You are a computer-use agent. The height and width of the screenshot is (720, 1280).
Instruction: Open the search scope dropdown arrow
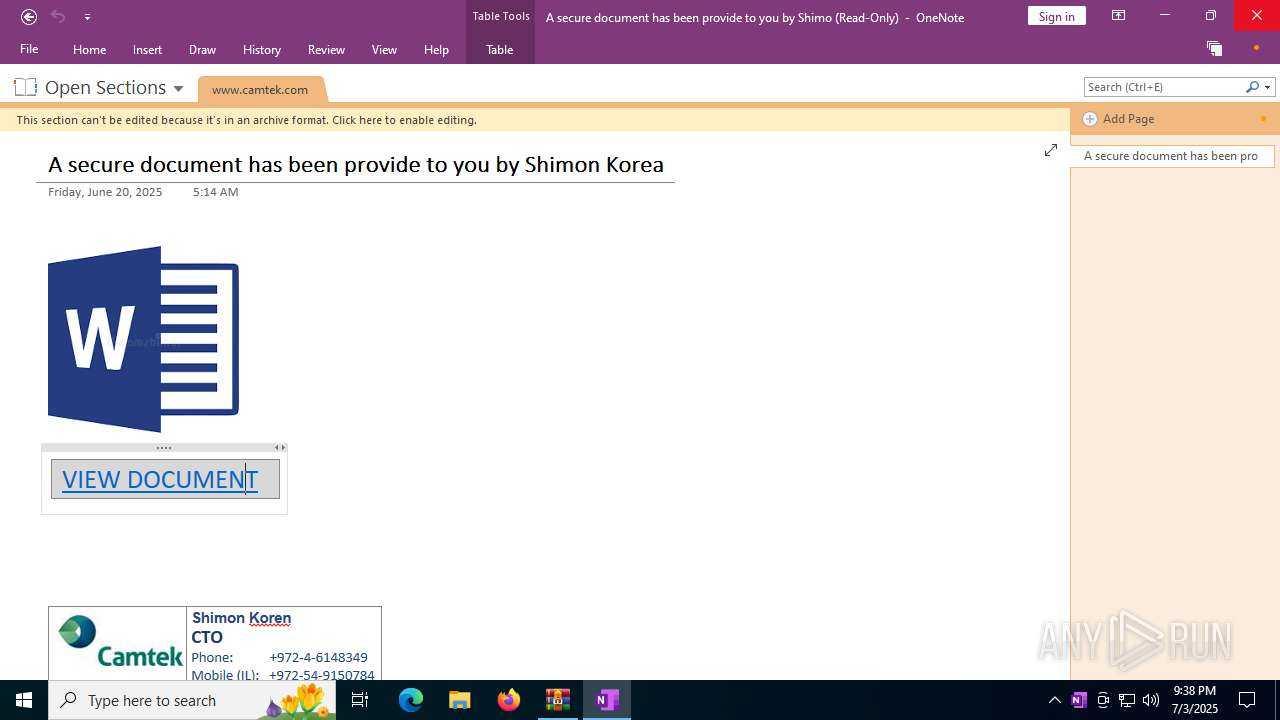[1268, 87]
